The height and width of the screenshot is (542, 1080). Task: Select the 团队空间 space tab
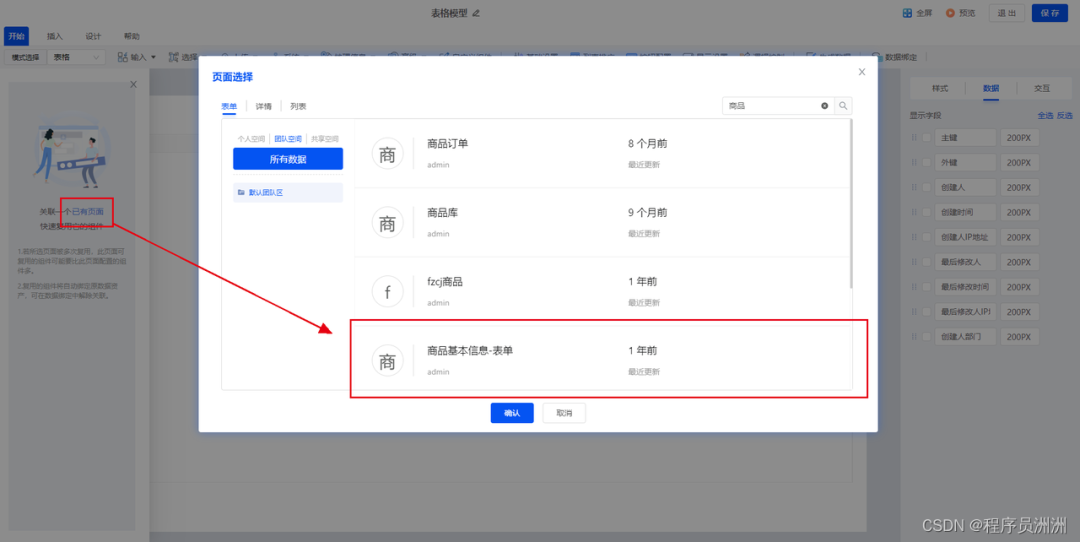click(288, 138)
